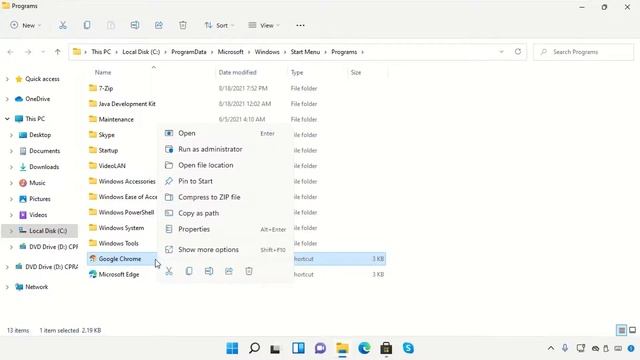Screen dimensions: 640x360
Task: Open Microsoft Store on taskbar
Action: 386,348
